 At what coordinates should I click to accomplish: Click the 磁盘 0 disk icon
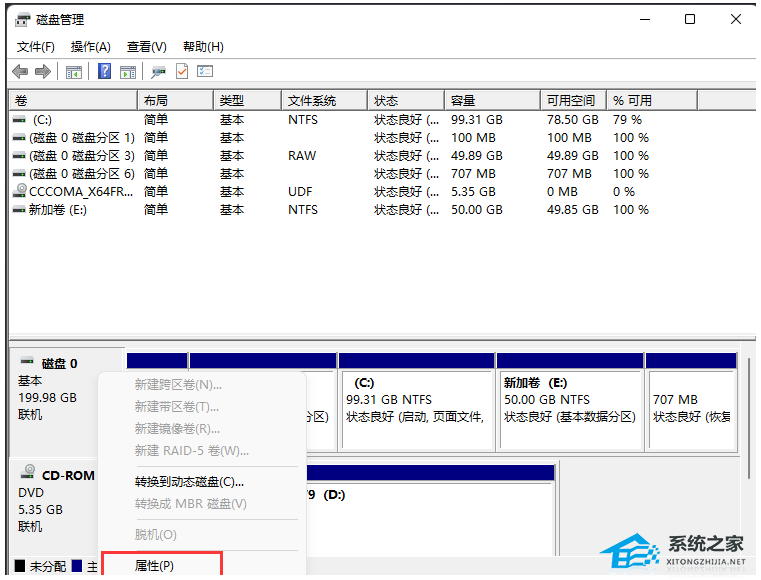[27, 361]
